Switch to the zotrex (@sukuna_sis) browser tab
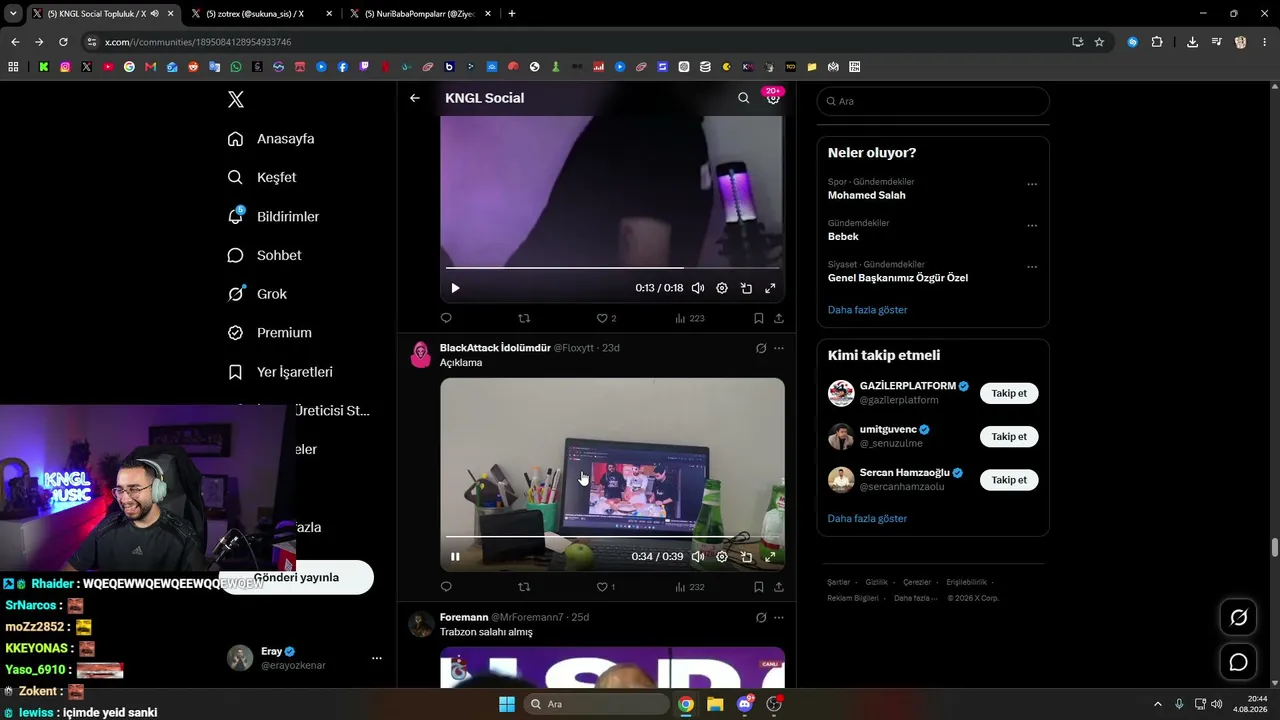 pyautogui.click(x=261, y=14)
